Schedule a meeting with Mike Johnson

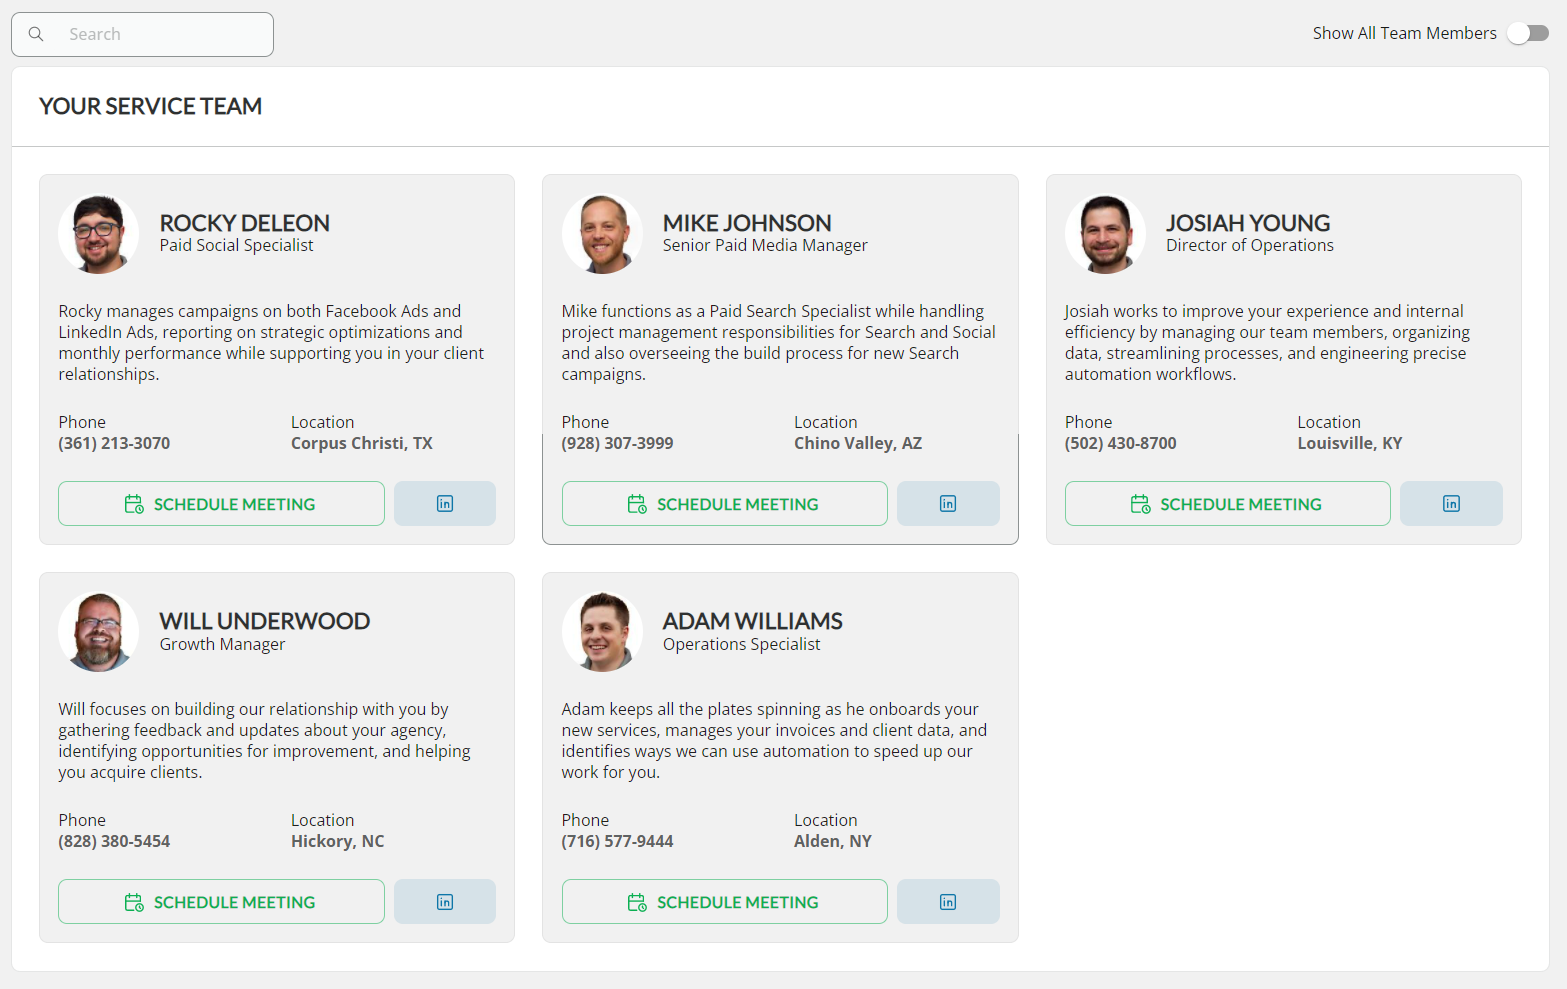pos(725,504)
